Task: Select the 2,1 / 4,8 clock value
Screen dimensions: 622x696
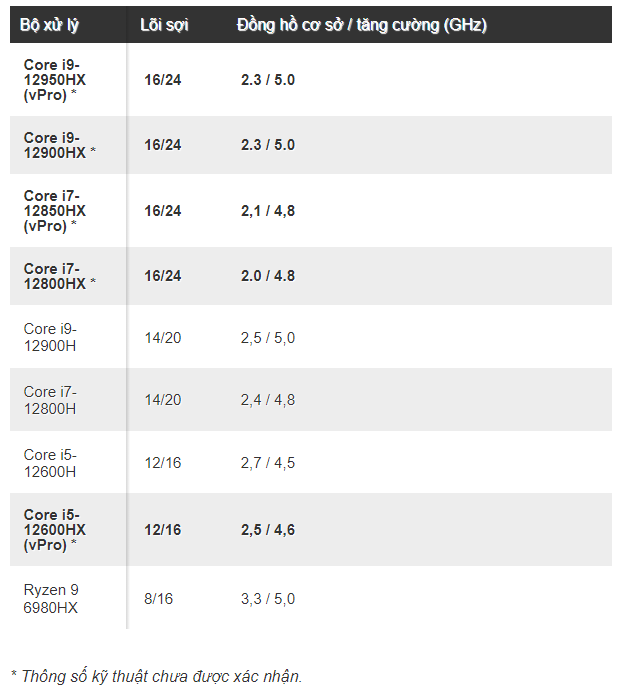Action: pos(268,211)
